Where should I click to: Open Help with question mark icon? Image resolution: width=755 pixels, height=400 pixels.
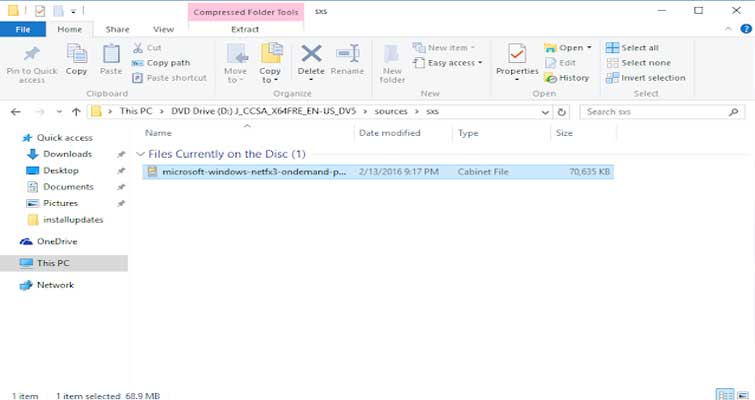click(x=746, y=29)
